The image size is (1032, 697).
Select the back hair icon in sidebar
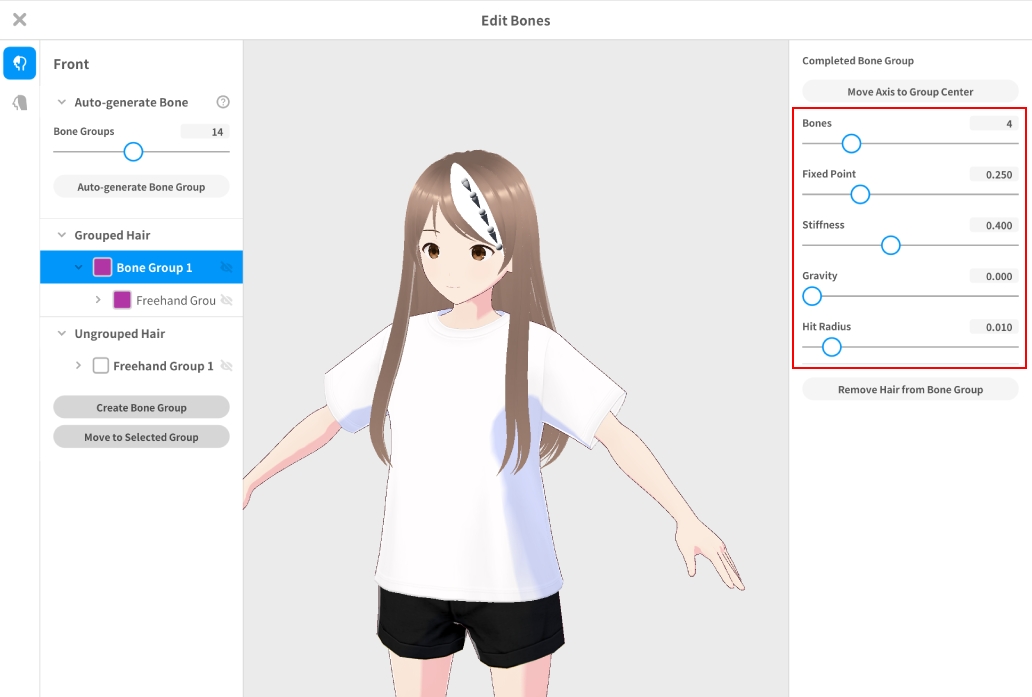pyautogui.click(x=20, y=102)
